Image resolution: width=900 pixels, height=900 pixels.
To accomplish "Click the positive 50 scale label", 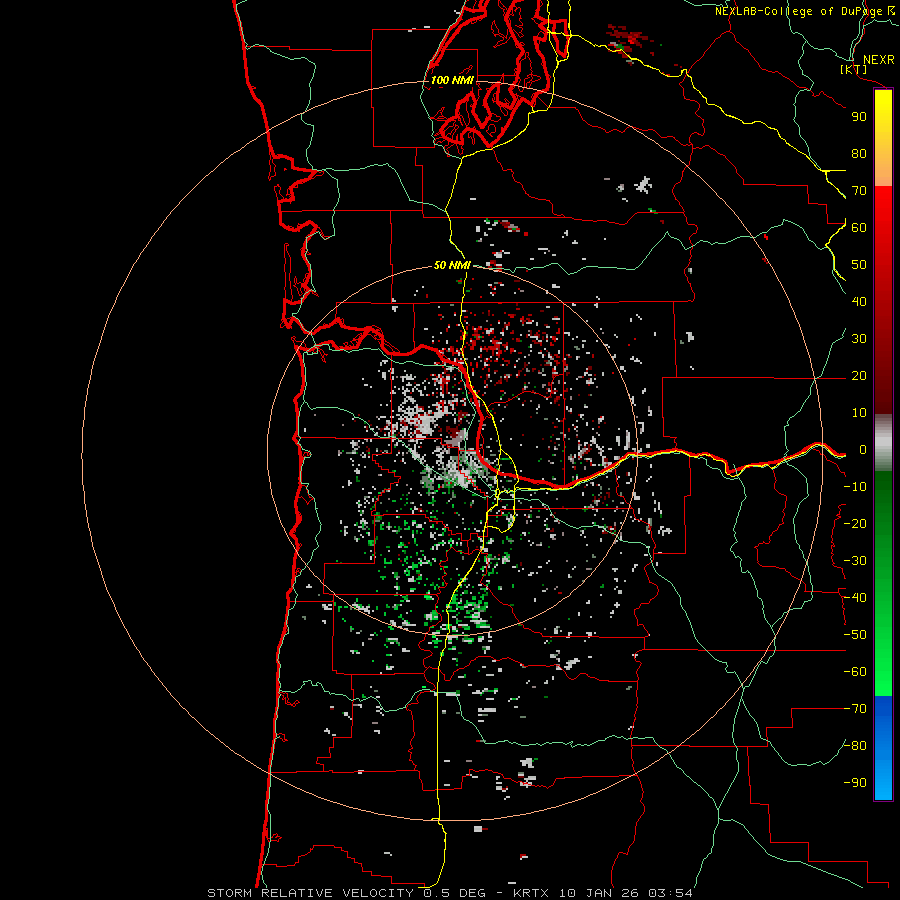I will tap(859, 265).
